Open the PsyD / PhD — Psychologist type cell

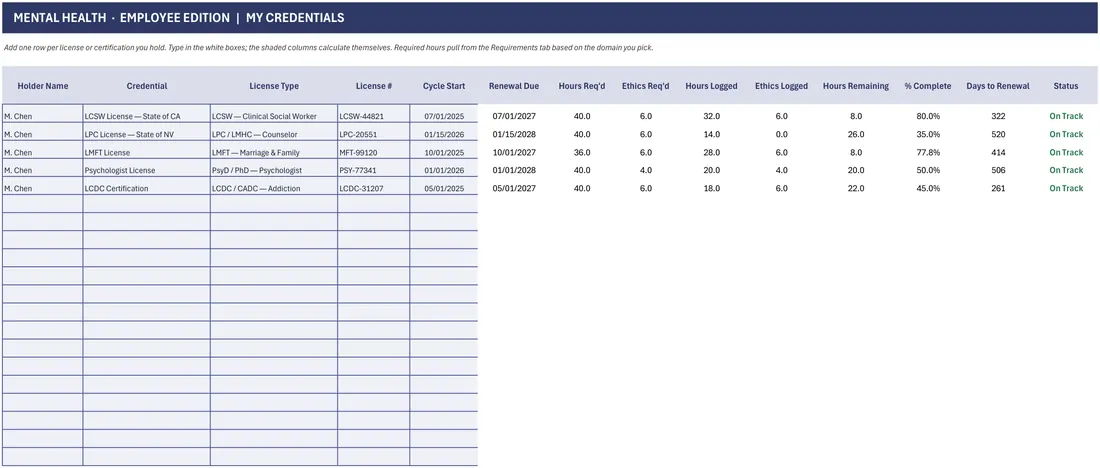pyautogui.click(x=274, y=170)
